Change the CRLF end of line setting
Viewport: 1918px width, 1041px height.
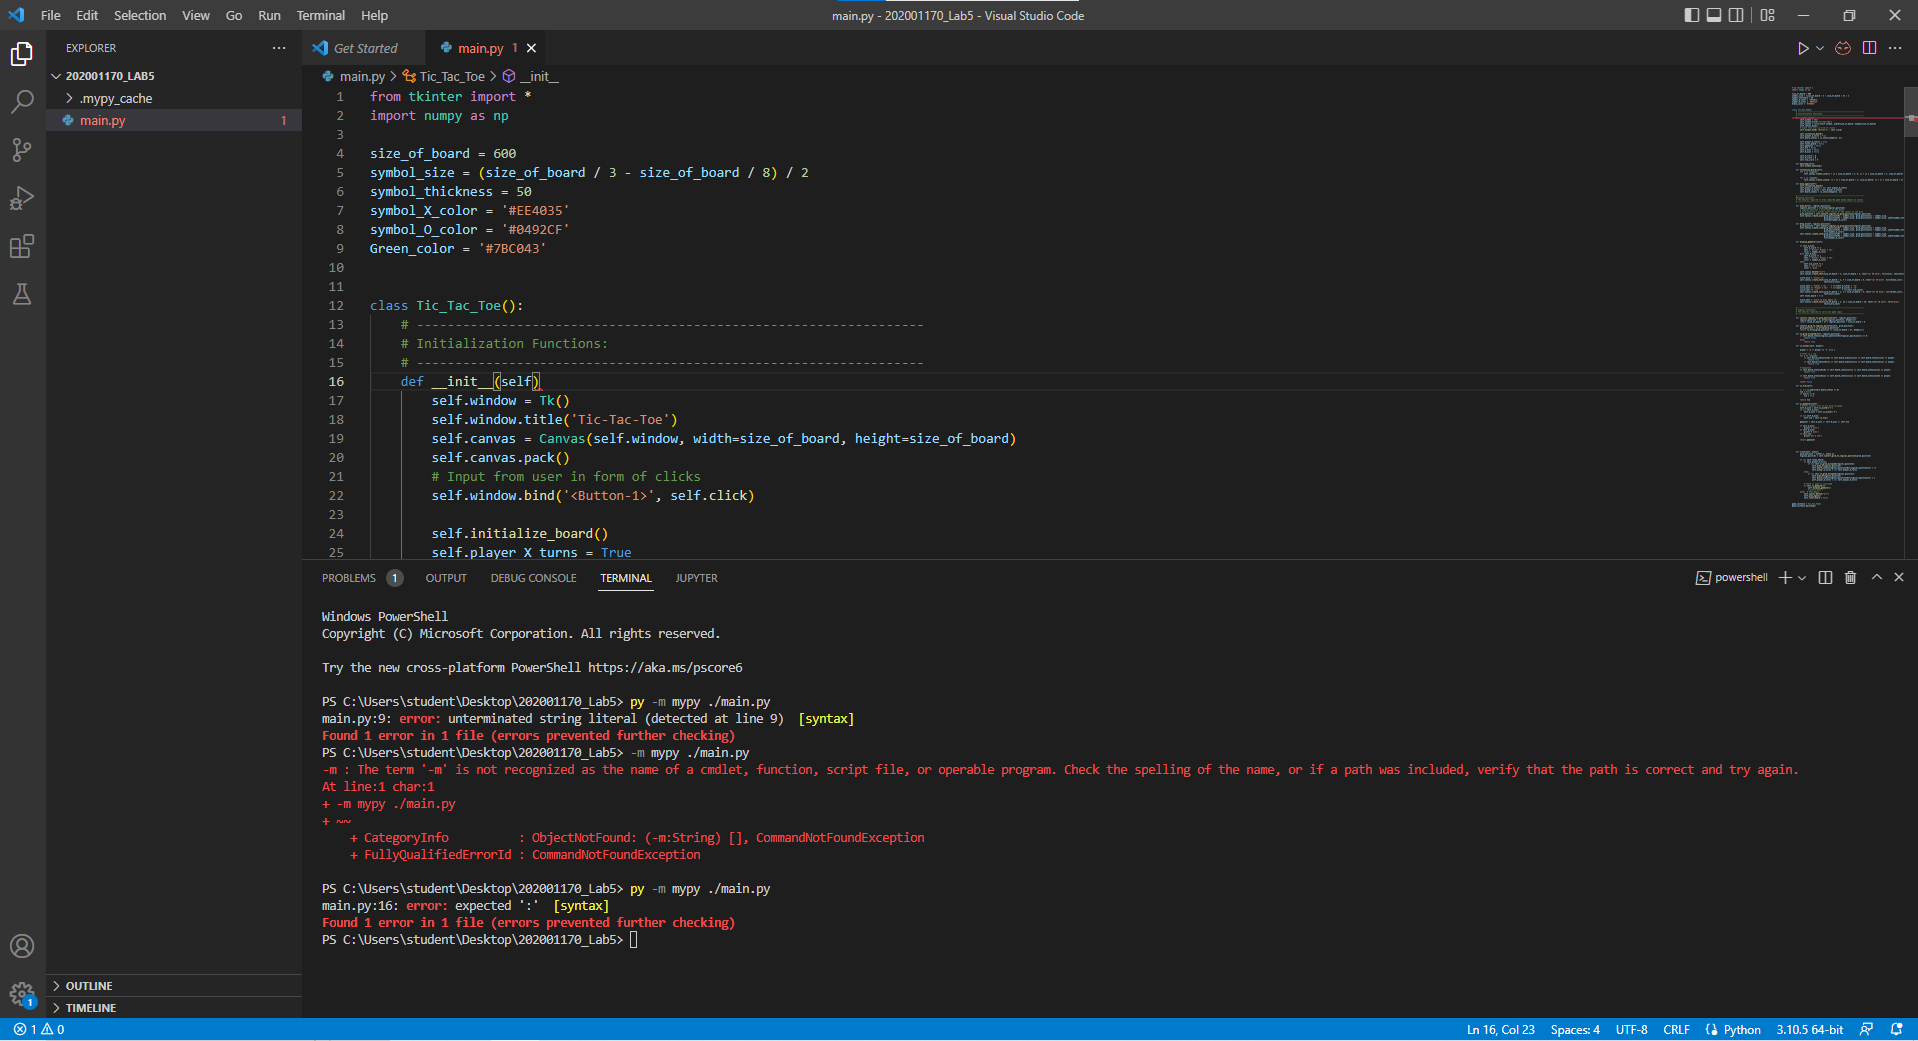1676,1029
